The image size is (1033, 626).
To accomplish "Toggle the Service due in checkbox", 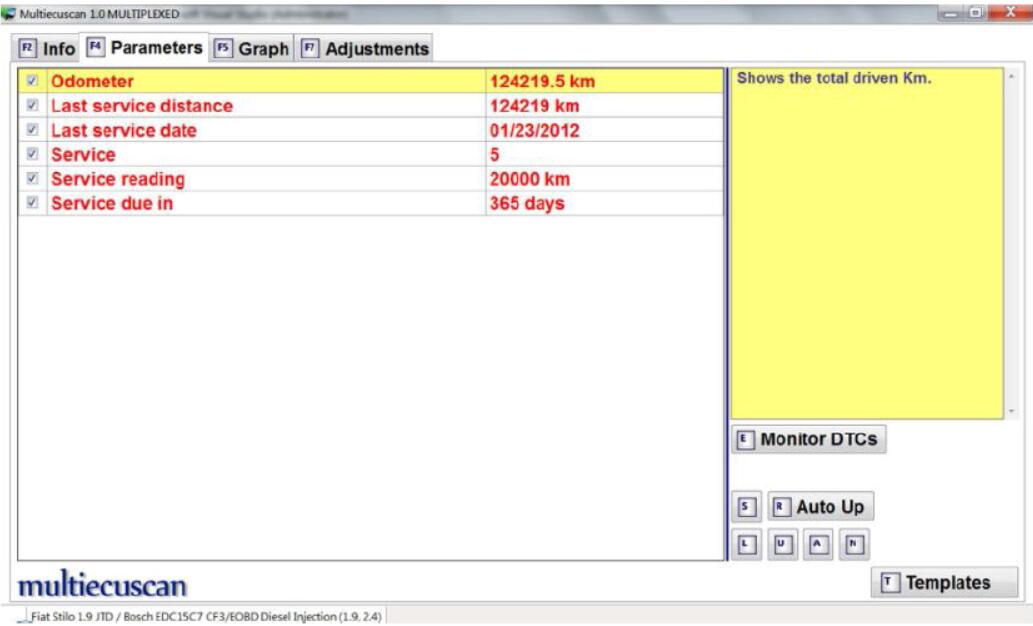I will click(32, 202).
